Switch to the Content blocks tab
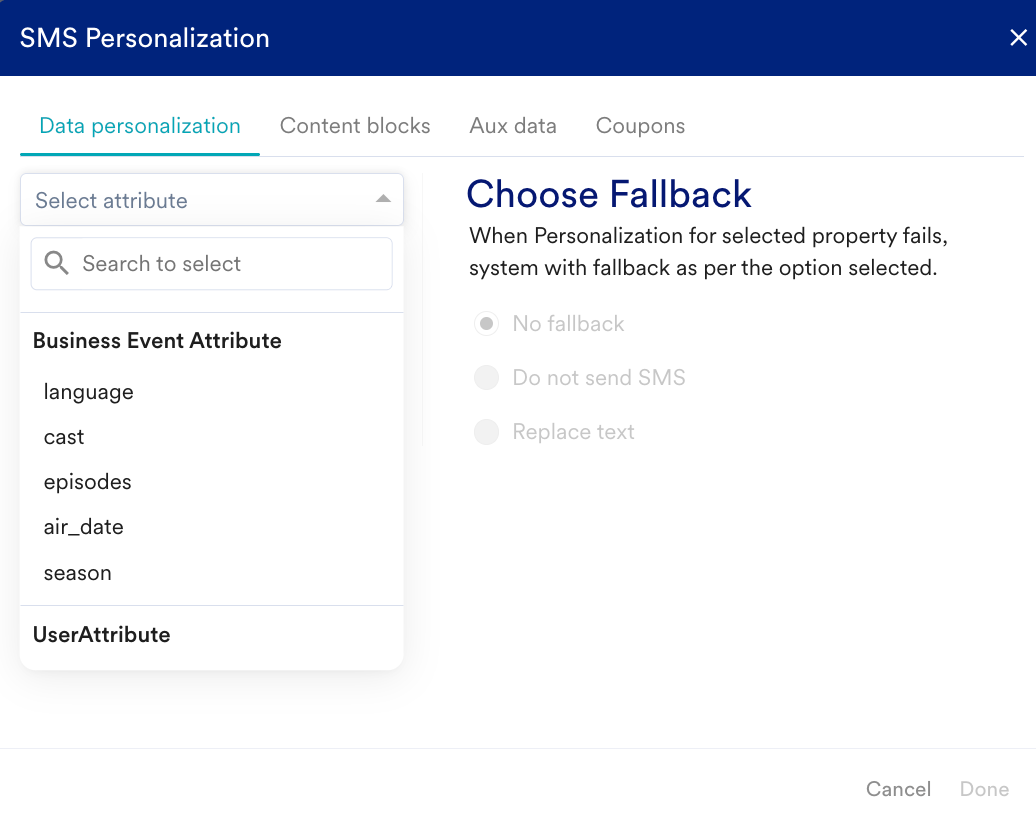Screen dimensions: 1036x822 click(x=355, y=126)
